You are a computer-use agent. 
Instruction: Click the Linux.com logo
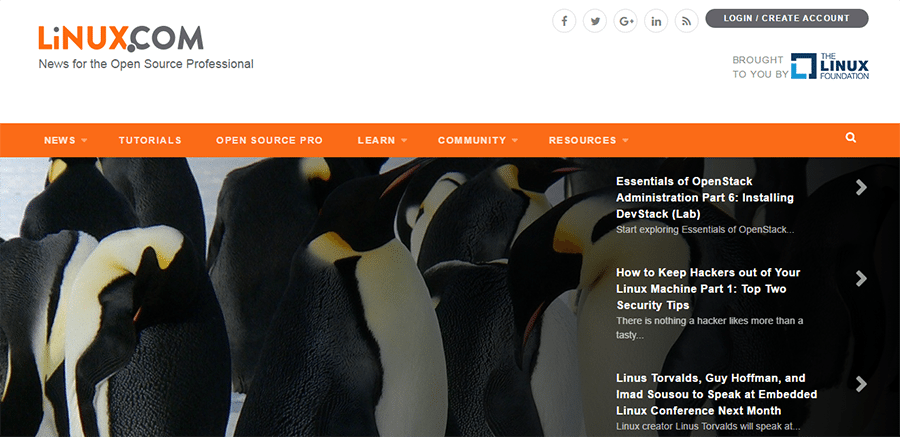coord(121,38)
